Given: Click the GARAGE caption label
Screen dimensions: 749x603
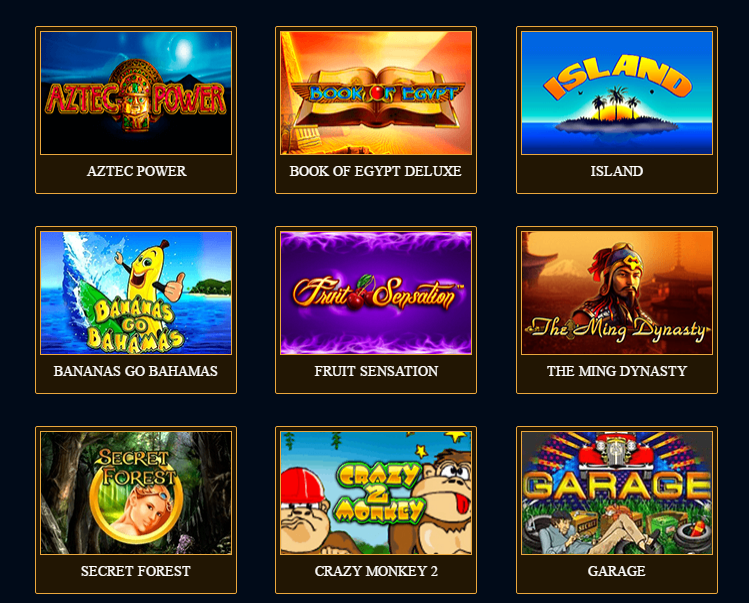Looking at the screenshot, I should 617,571.
